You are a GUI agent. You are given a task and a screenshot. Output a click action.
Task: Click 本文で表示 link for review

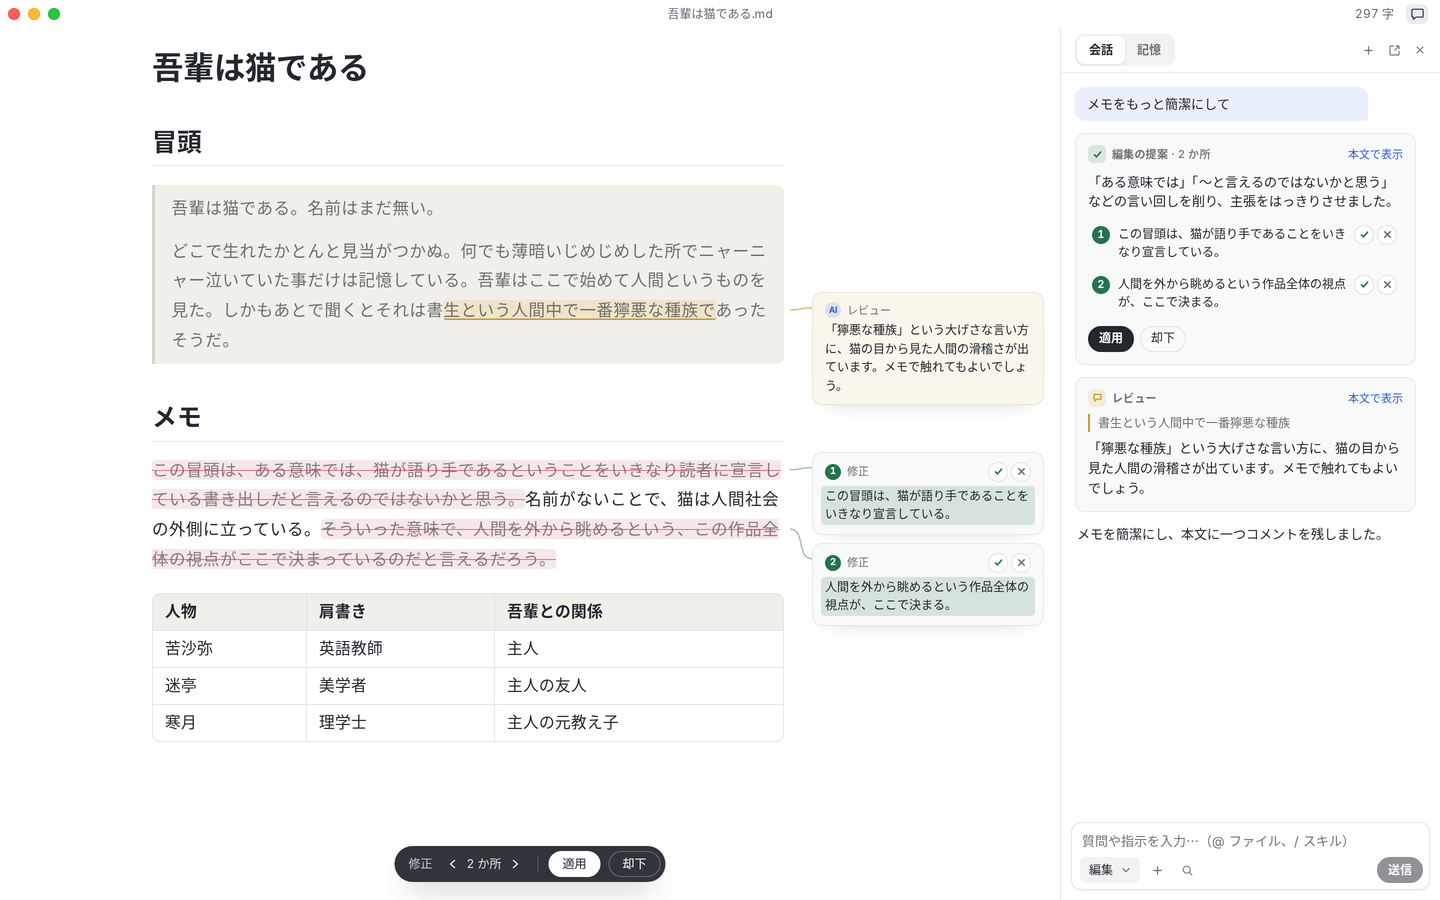coord(1375,398)
